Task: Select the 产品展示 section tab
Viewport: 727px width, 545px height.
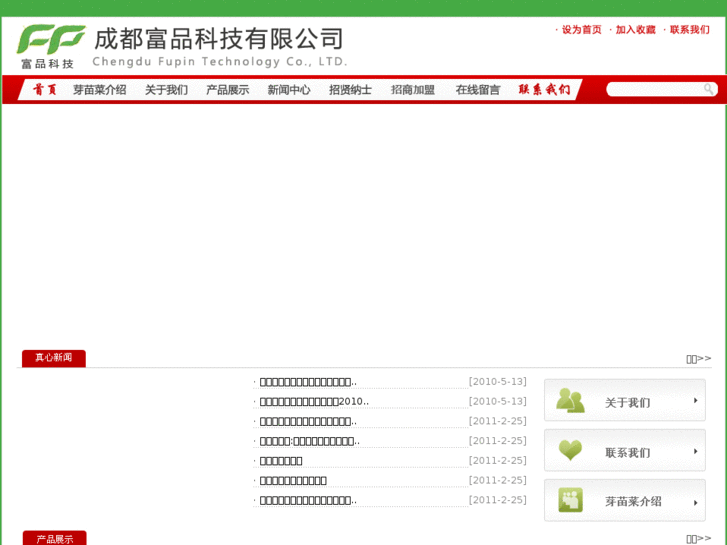Action: [54, 538]
